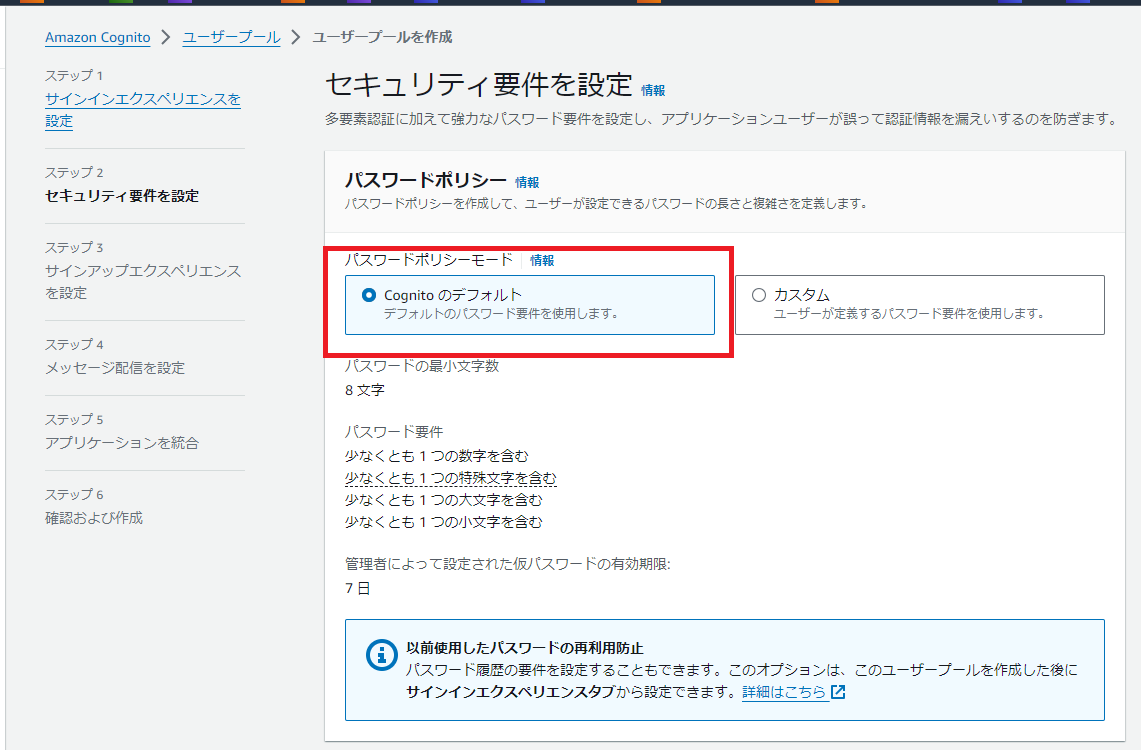Click the 8 文字 minimum length value
The height and width of the screenshot is (750, 1141).
pos(365,390)
